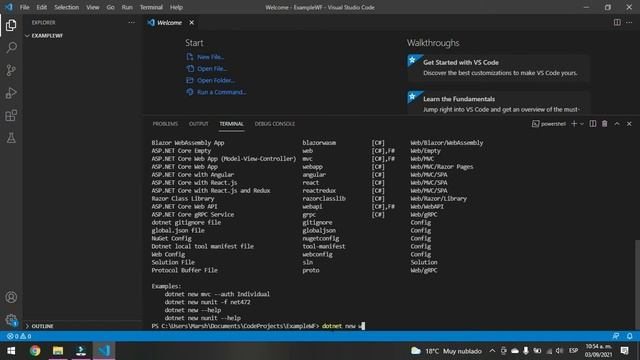Screen dimensions: 640x360
Task: Open the File menu
Action: coord(24,7)
